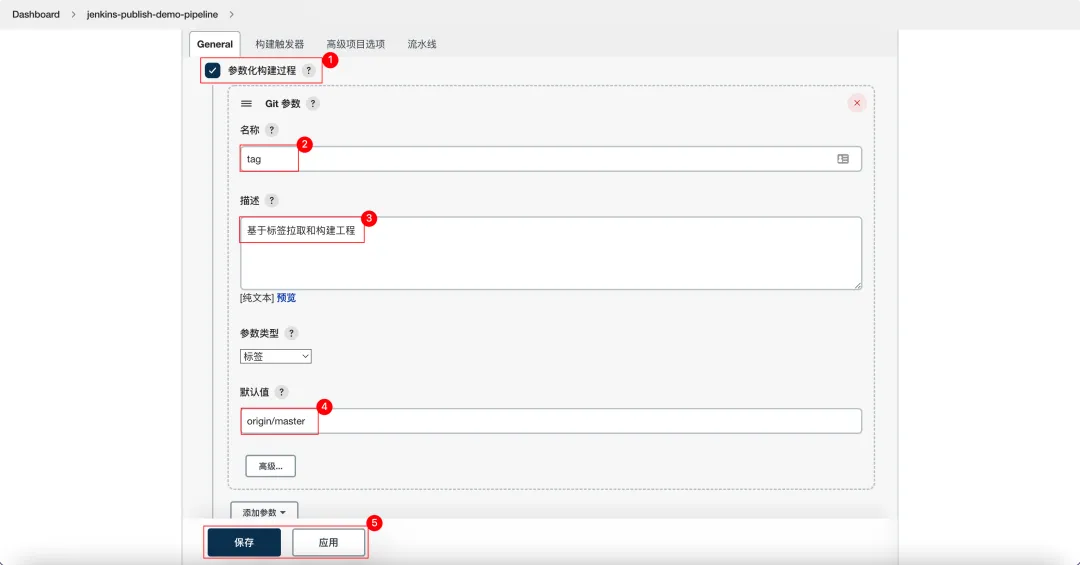Screen dimensions: 1080x565
Task: Open jenkins-publish-demo-pipeline breadcrumb link
Action: coord(152,14)
